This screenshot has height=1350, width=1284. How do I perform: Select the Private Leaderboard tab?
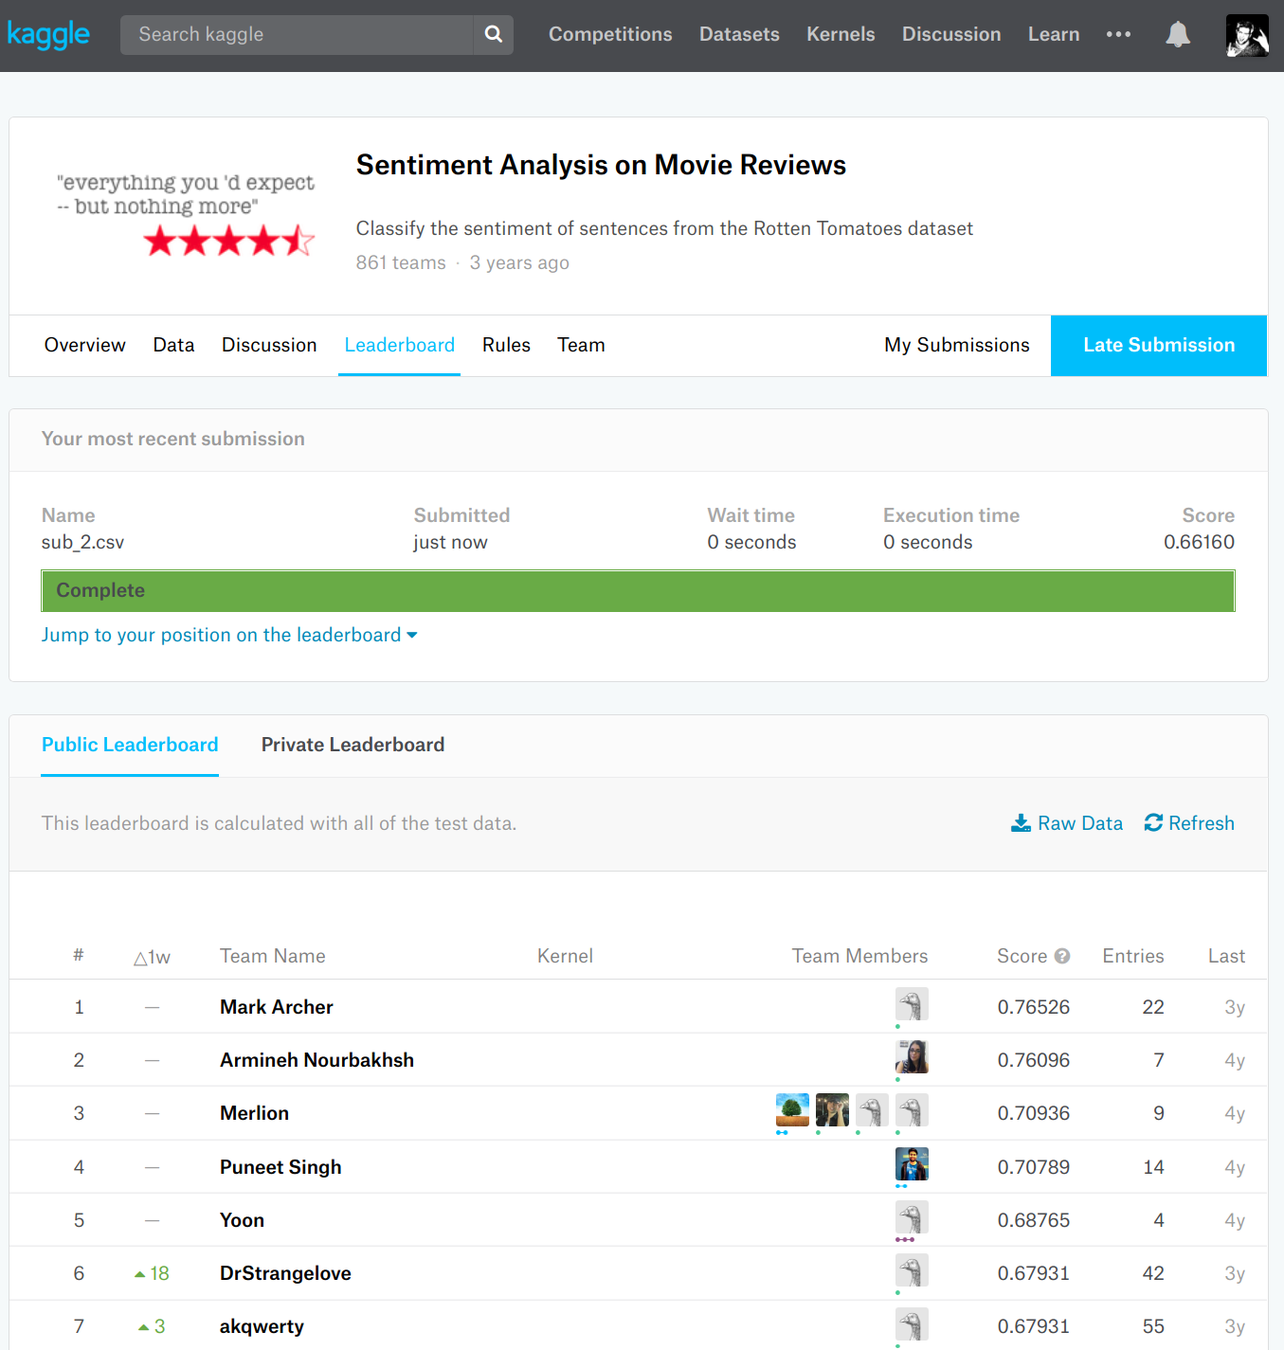[353, 745]
